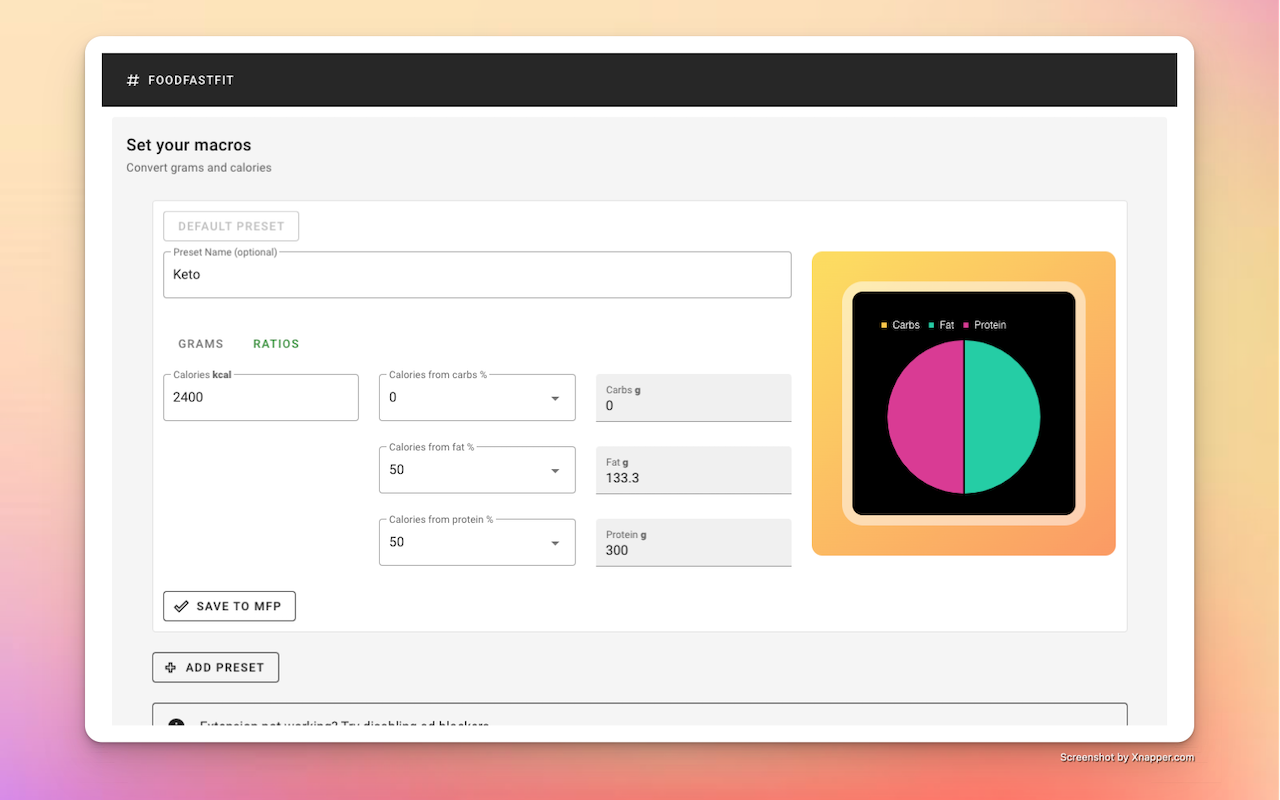
Task: Click the checkmark icon on Save to MFP
Action: pyautogui.click(x=181, y=606)
